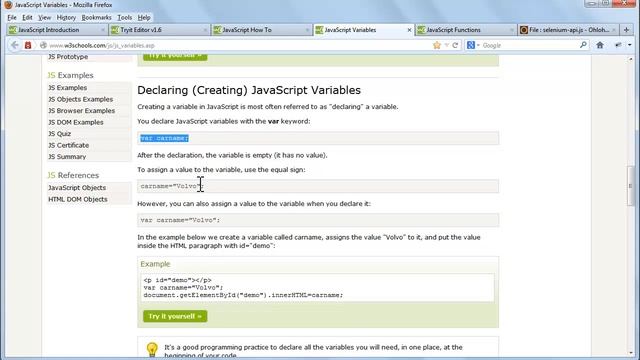Click the vertical scrollbar thumb
The width and height of the screenshot is (640, 360).
[631, 186]
